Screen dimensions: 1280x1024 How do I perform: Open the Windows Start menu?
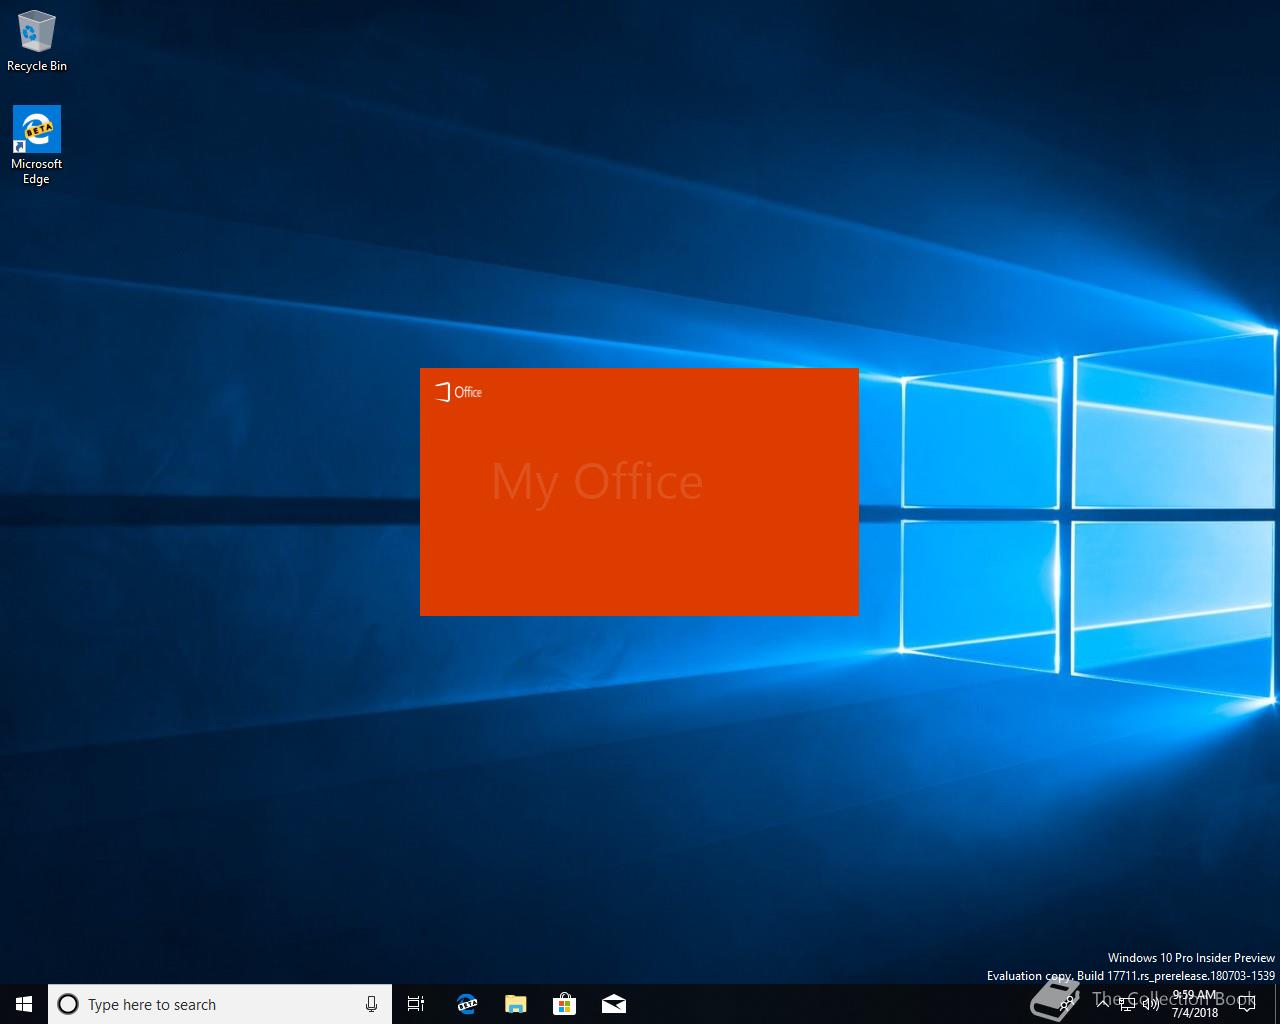pos(24,1004)
